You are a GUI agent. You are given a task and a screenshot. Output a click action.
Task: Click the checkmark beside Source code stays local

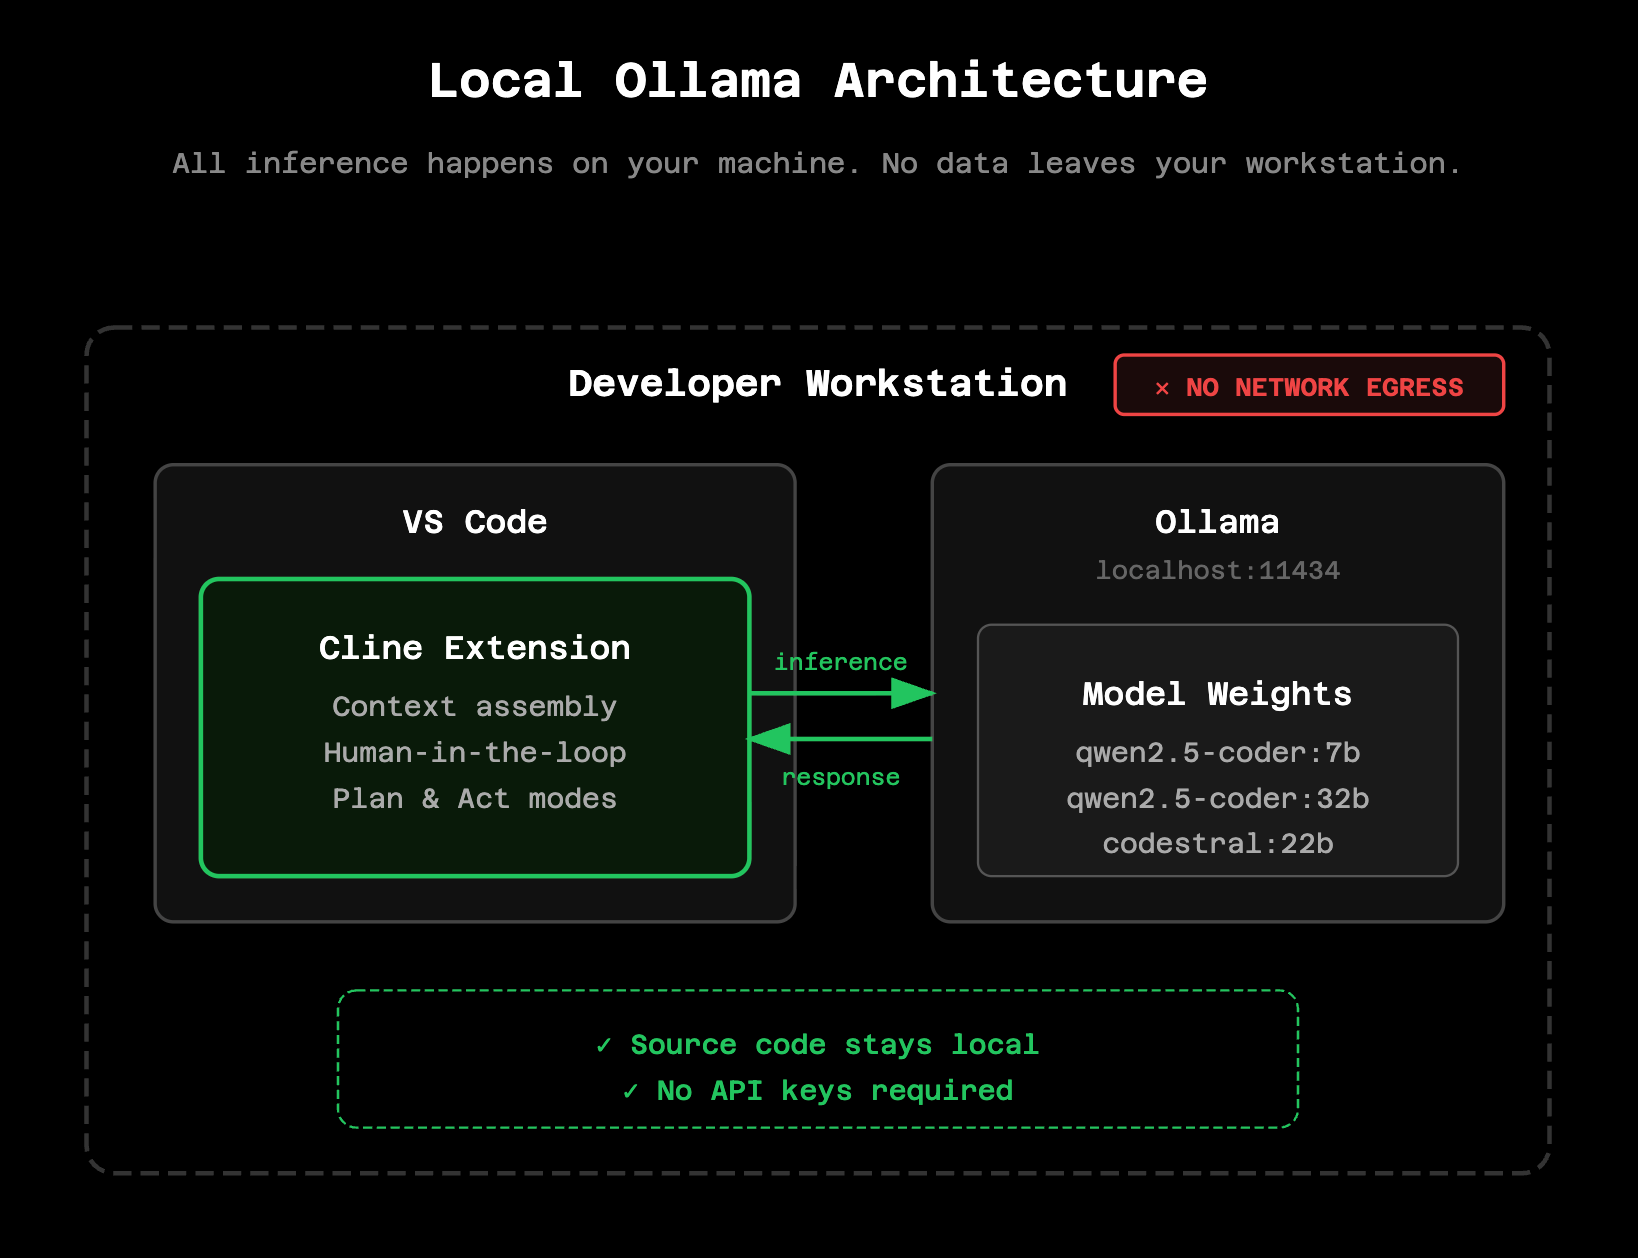click(603, 1045)
